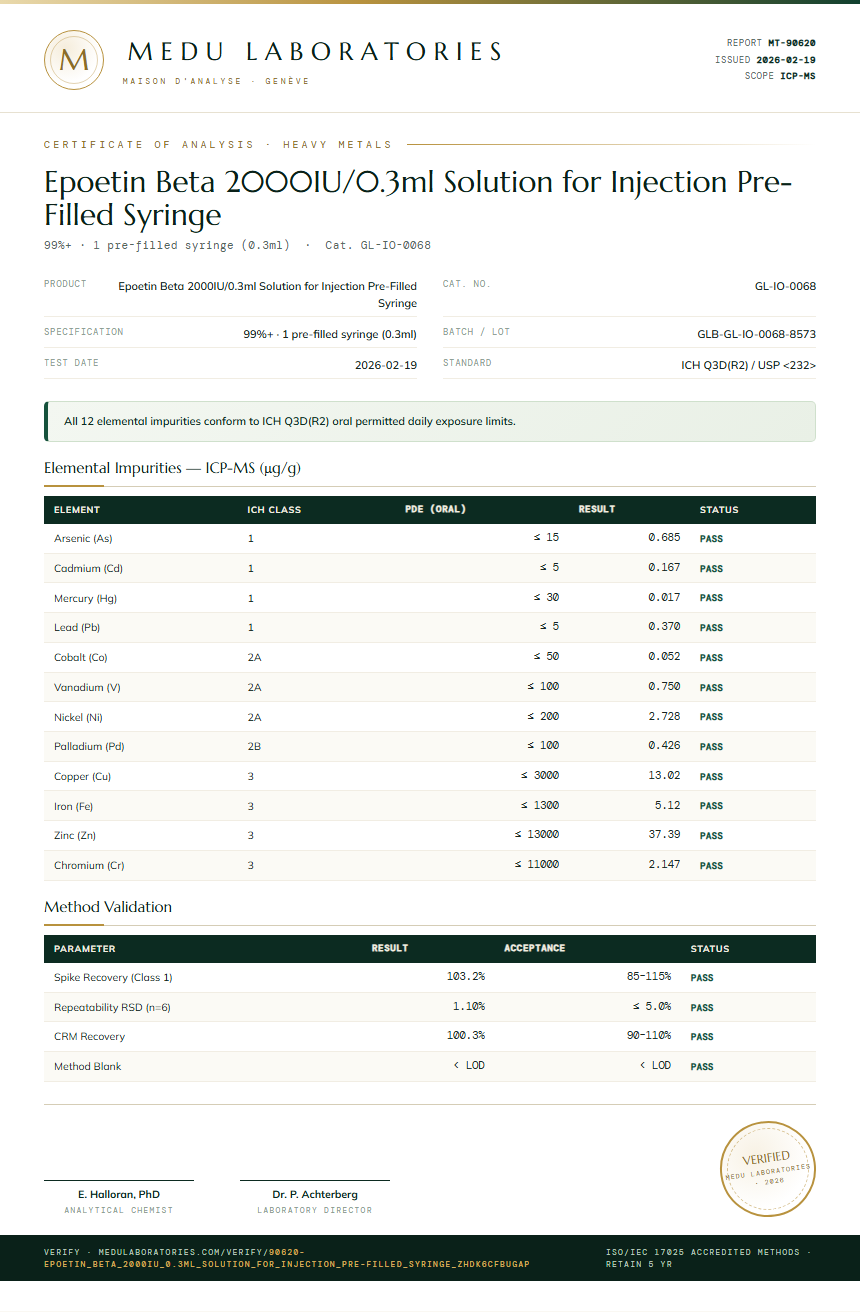Click the test date 2026-02-19 value

click(x=386, y=365)
